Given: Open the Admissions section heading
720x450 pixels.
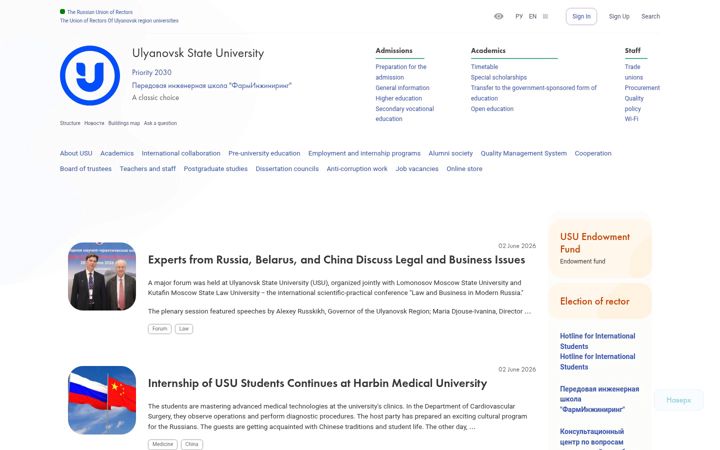Looking at the screenshot, I should pos(394,51).
